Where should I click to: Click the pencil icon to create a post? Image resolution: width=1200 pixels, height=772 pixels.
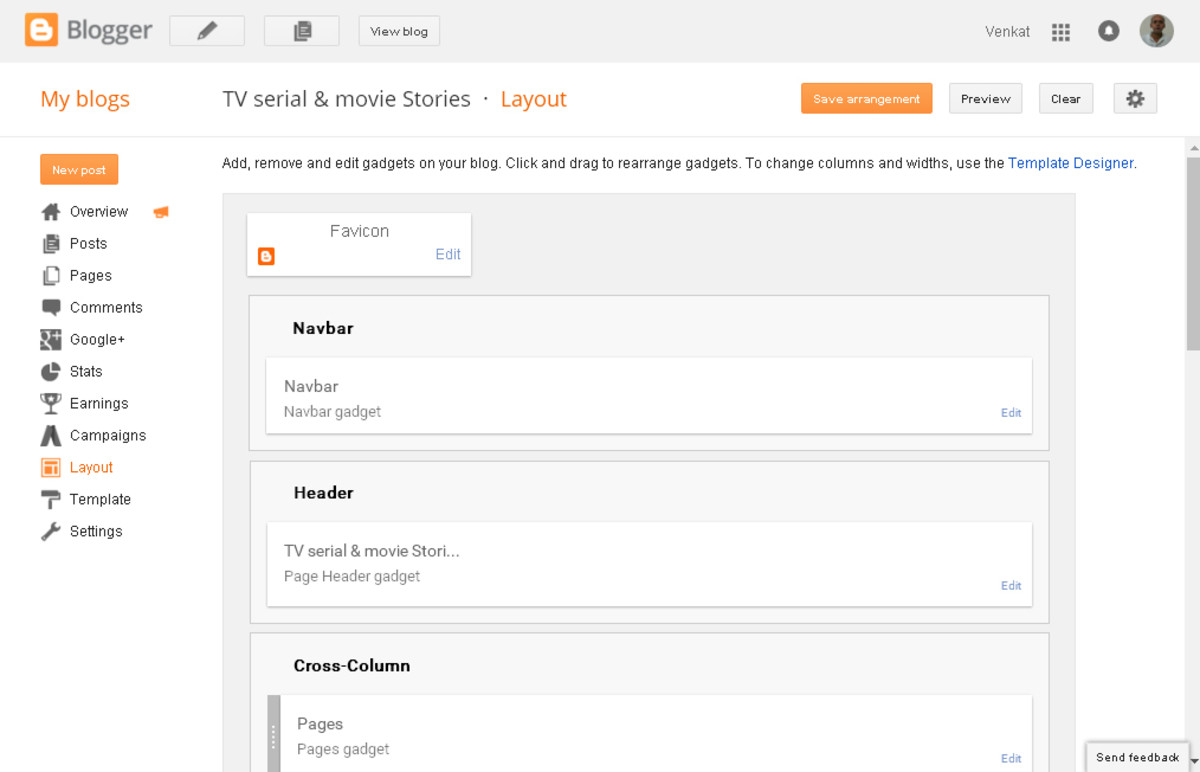pos(207,31)
